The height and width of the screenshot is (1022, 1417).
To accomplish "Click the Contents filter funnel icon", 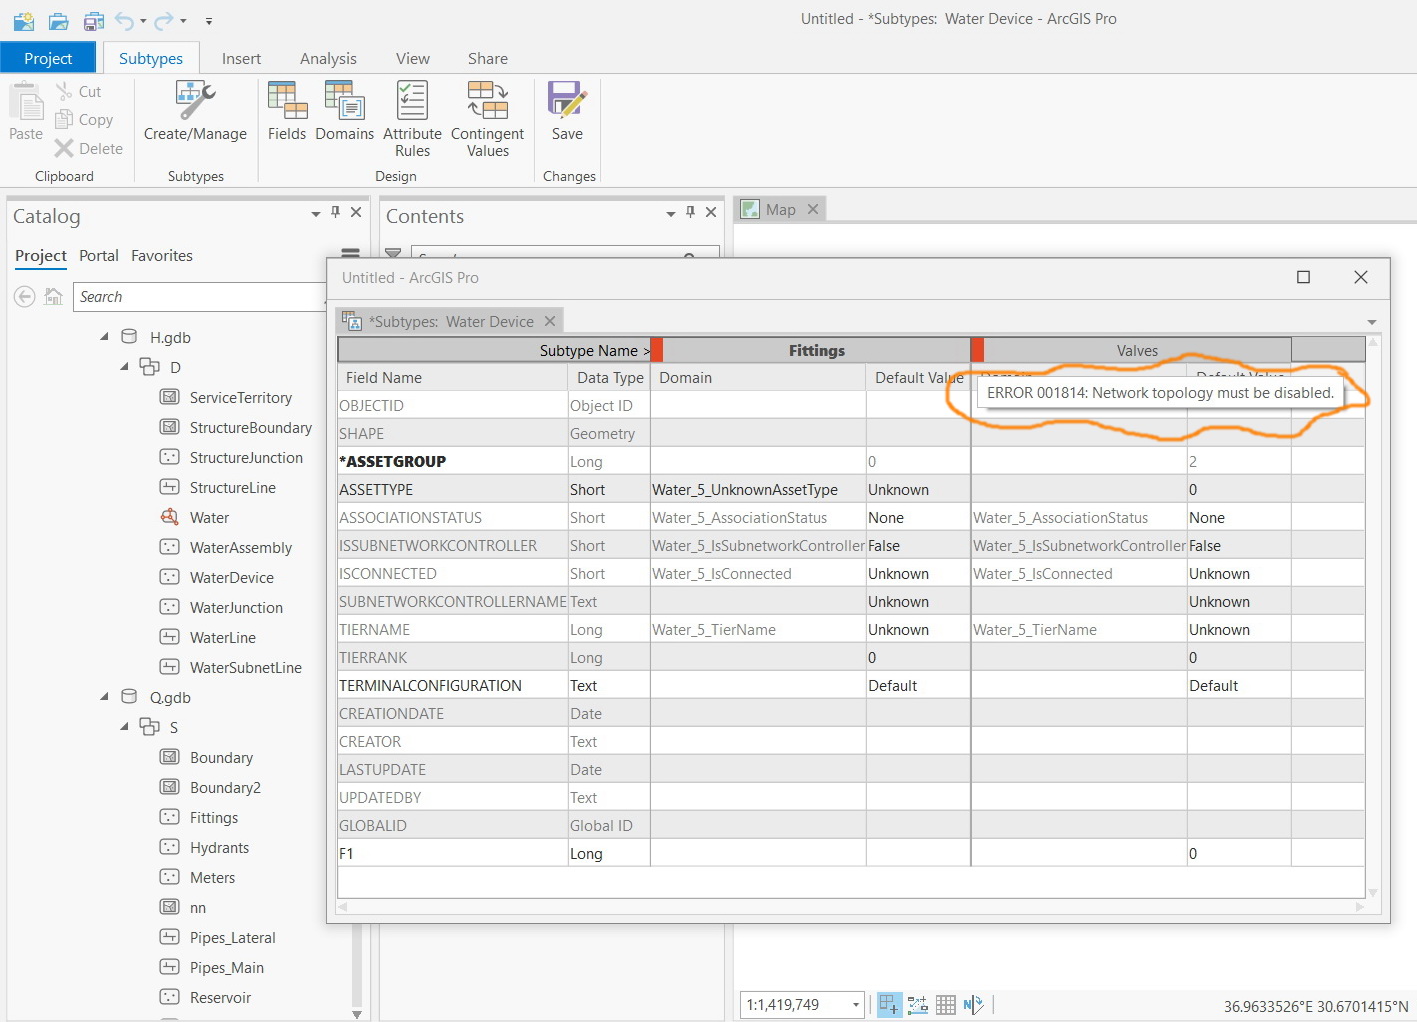I will pos(393,254).
